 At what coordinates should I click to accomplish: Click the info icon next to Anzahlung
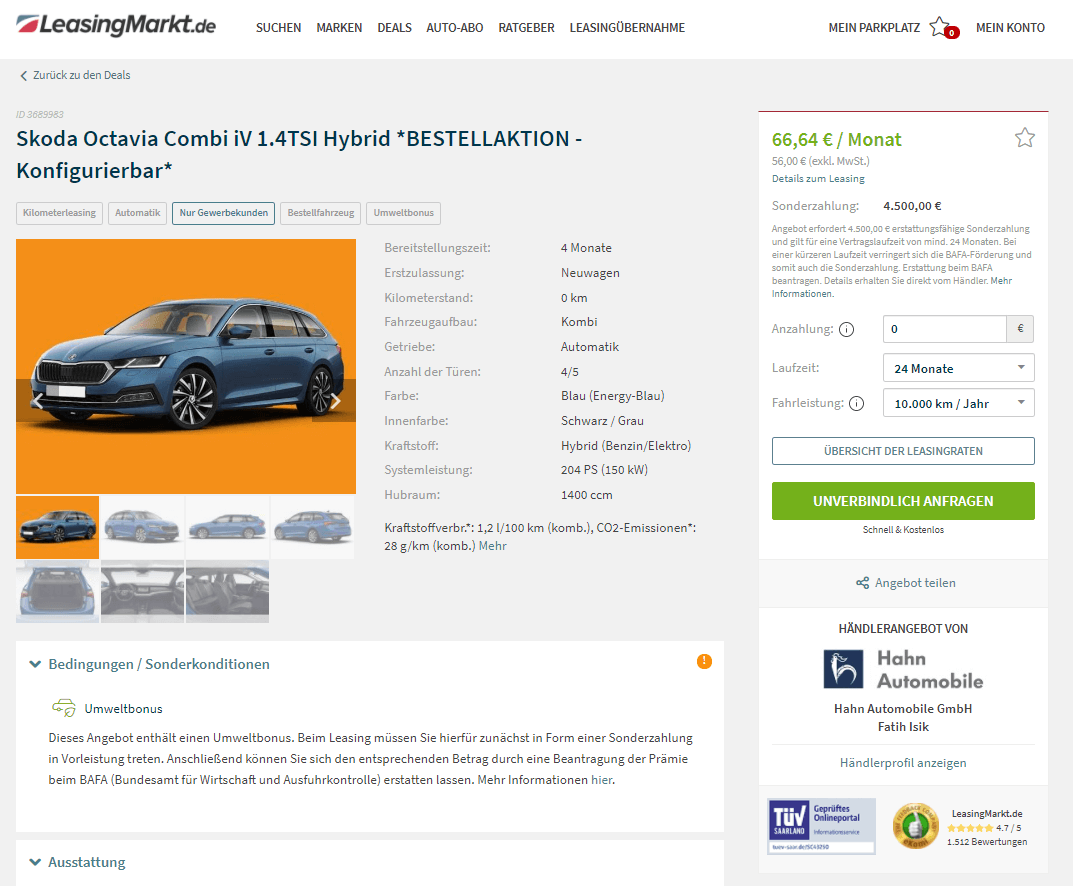846,330
